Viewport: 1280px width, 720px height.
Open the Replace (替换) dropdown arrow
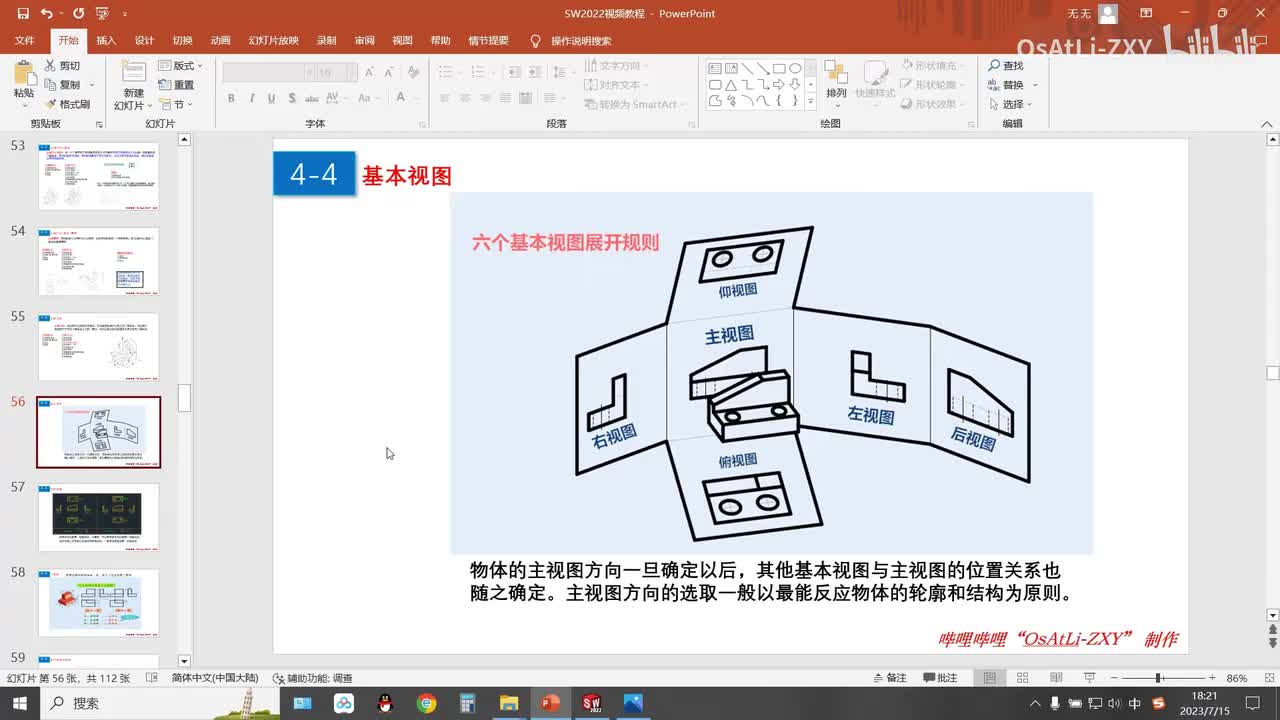(x=1035, y=85)
